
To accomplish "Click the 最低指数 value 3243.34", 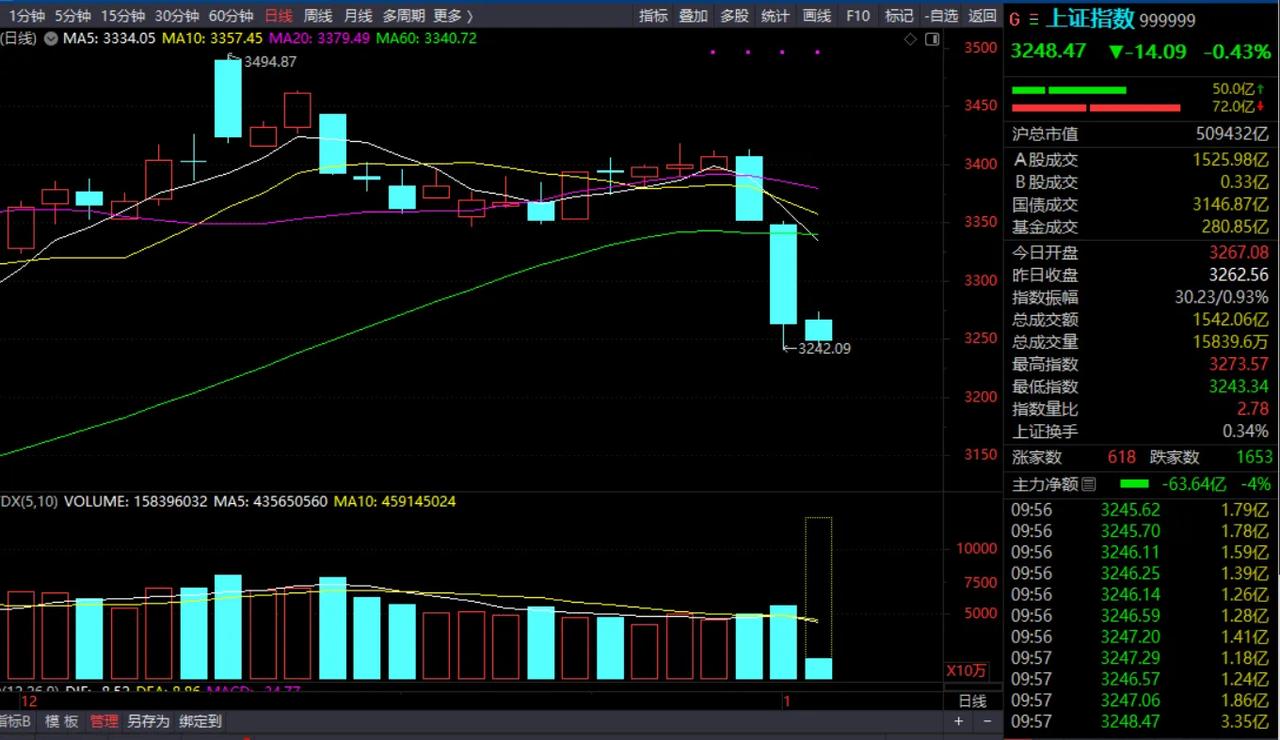I will click(x=1238, y=386).
